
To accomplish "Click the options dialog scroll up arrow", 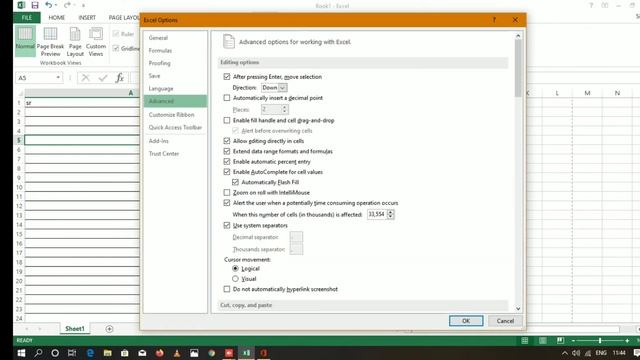I will coord(518,36).
